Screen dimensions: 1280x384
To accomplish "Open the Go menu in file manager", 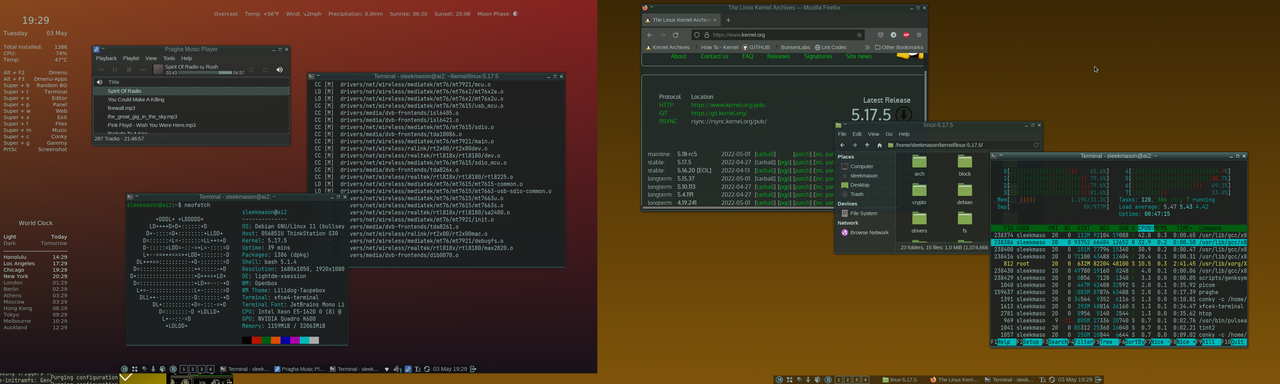I will 889,134.
